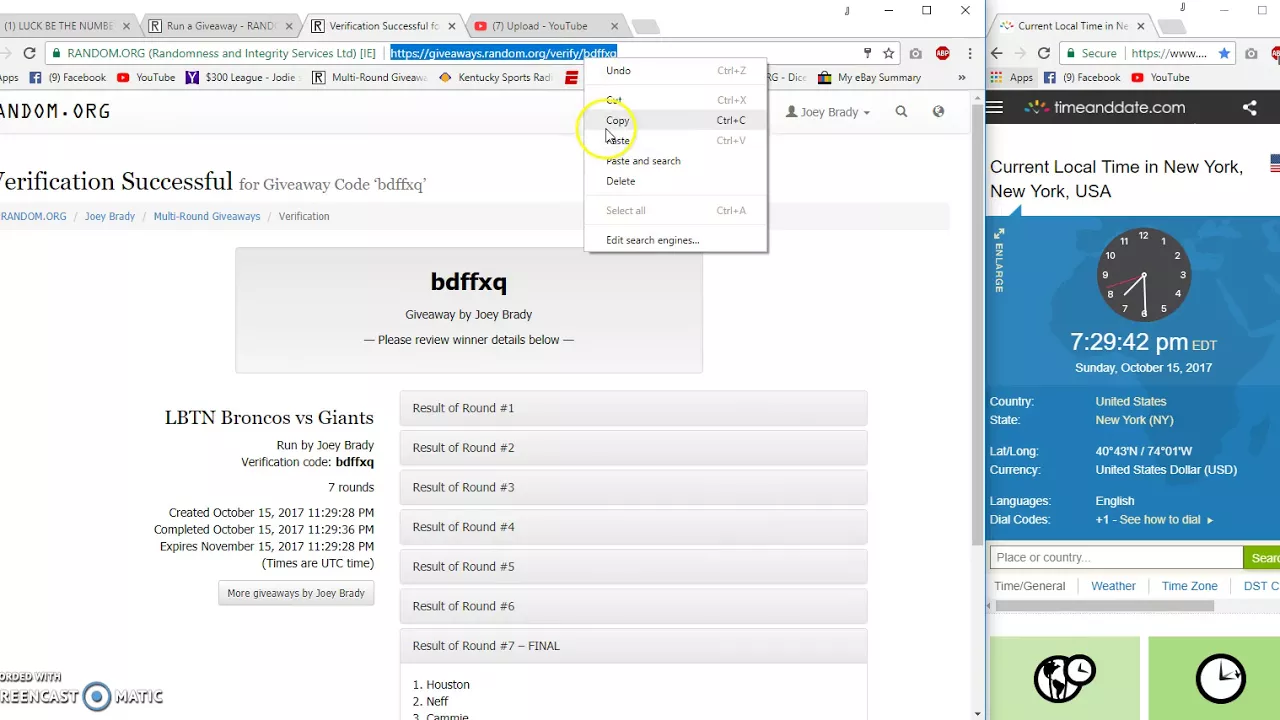Open the My eBay Summary bookmark

click(x=869, y=77)
